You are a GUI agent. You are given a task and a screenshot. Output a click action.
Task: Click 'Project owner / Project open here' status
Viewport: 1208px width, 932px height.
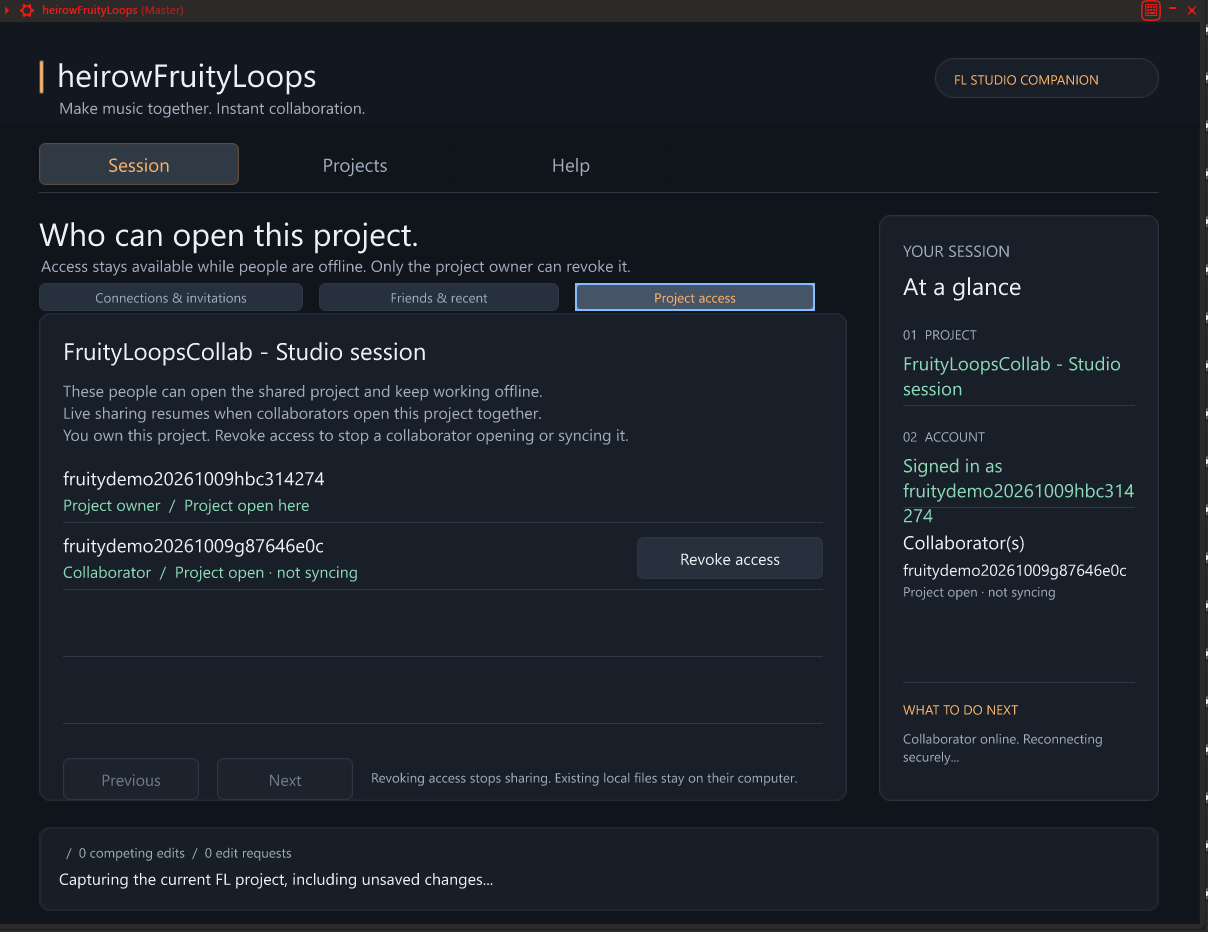(x=186, y=505)
